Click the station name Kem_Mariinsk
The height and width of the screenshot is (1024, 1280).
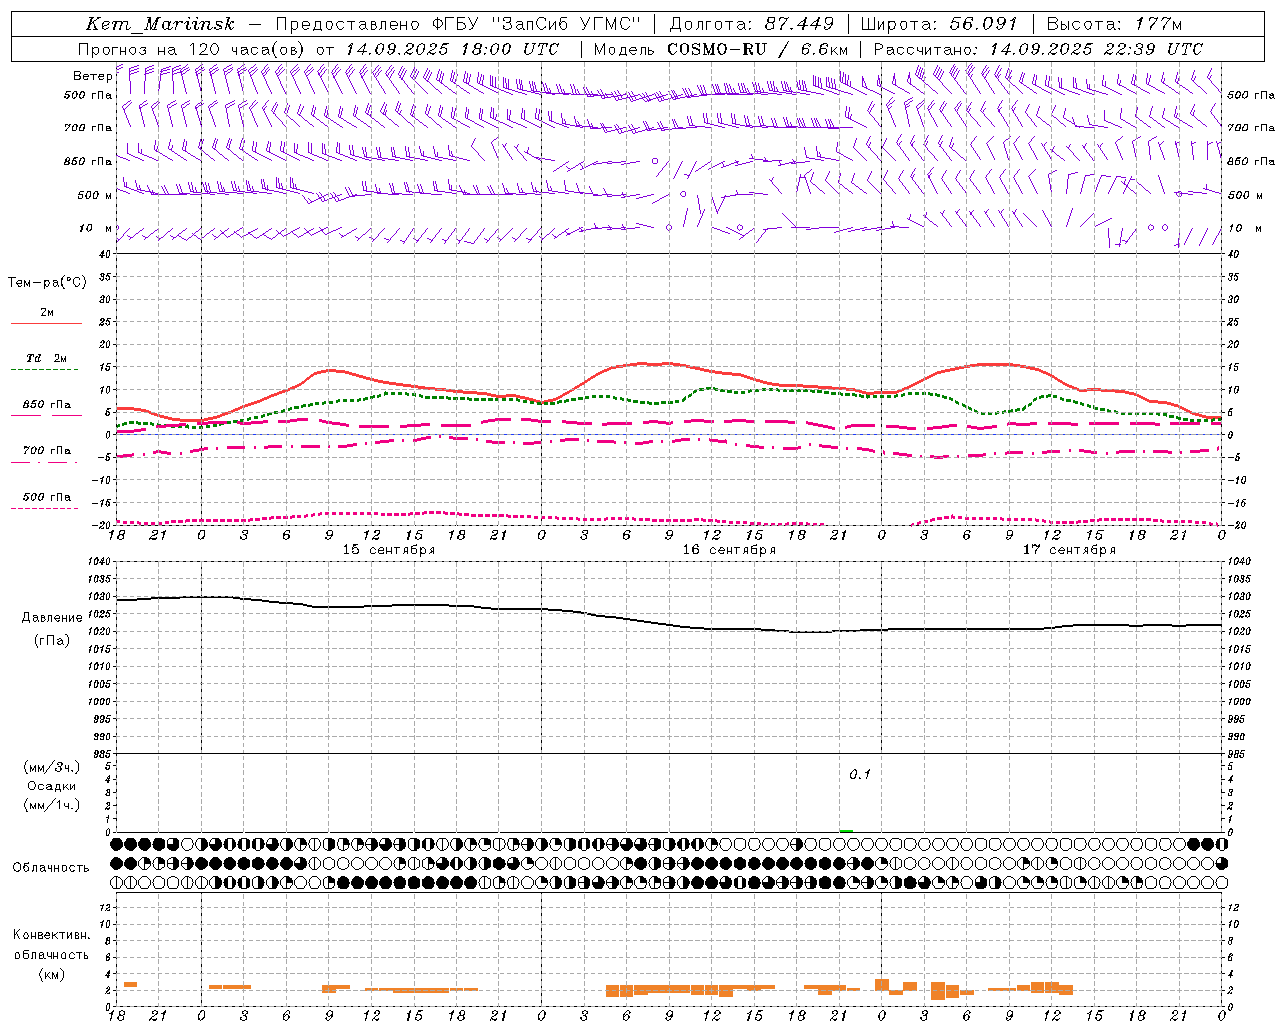(x=160, y=24)
